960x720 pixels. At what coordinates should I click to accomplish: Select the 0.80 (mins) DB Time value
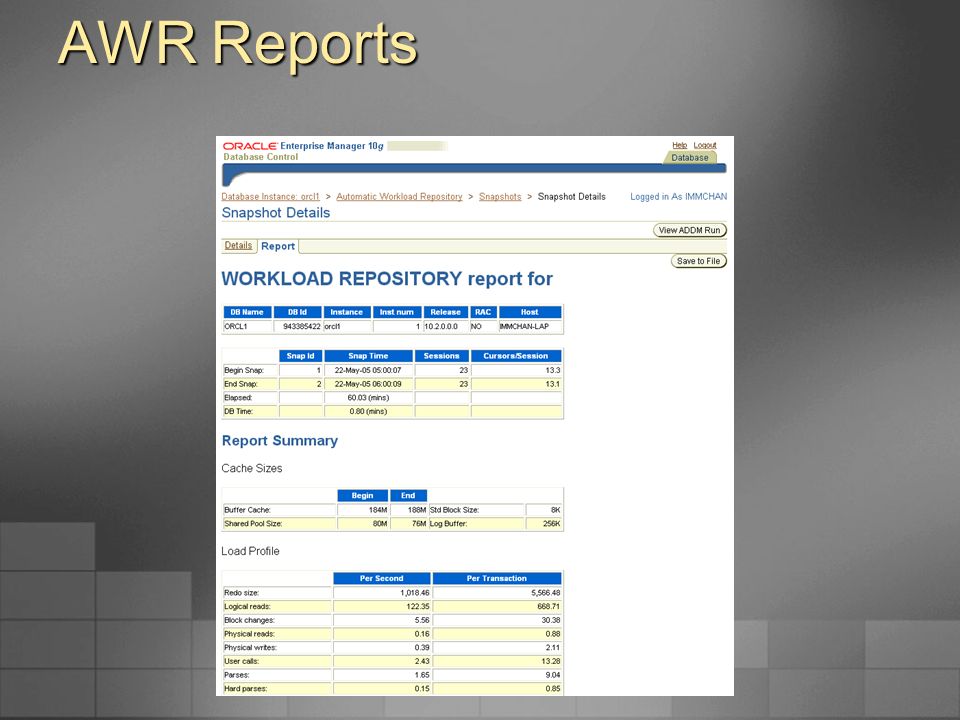[369, 411]
